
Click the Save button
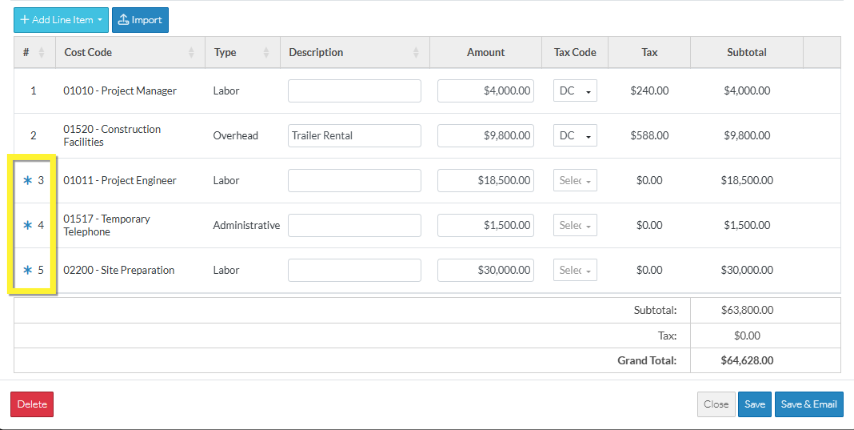755,404
